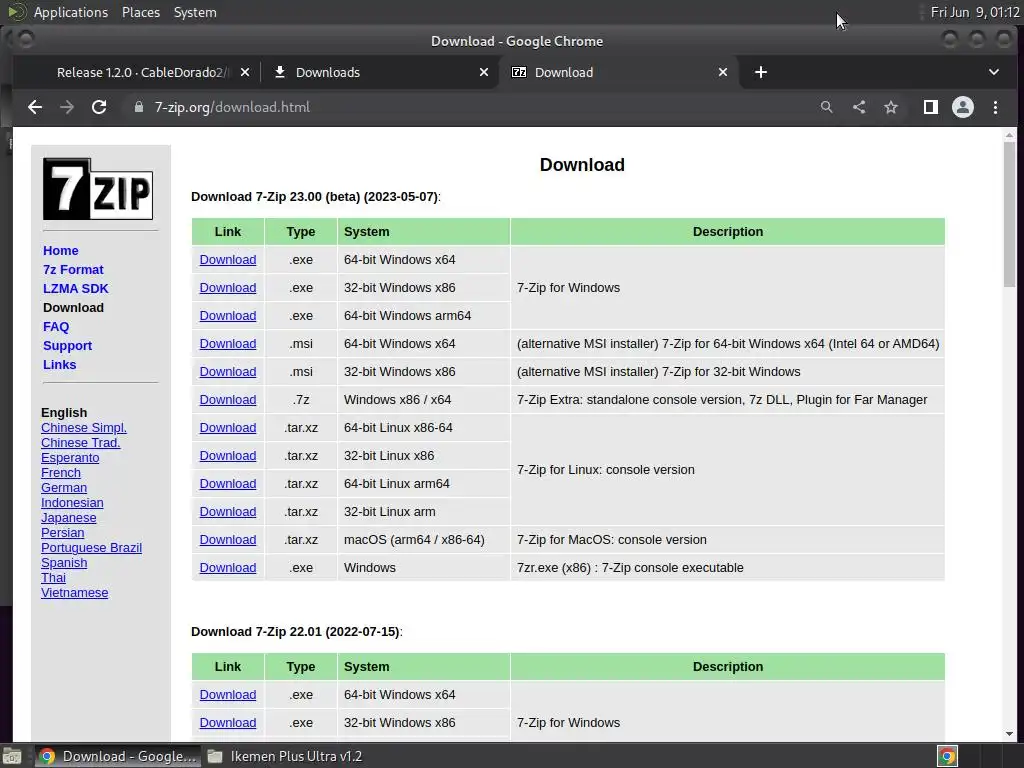
Task: Download 23.00 .exe for 64-bit Windows x64
Action: pos(228,260)
